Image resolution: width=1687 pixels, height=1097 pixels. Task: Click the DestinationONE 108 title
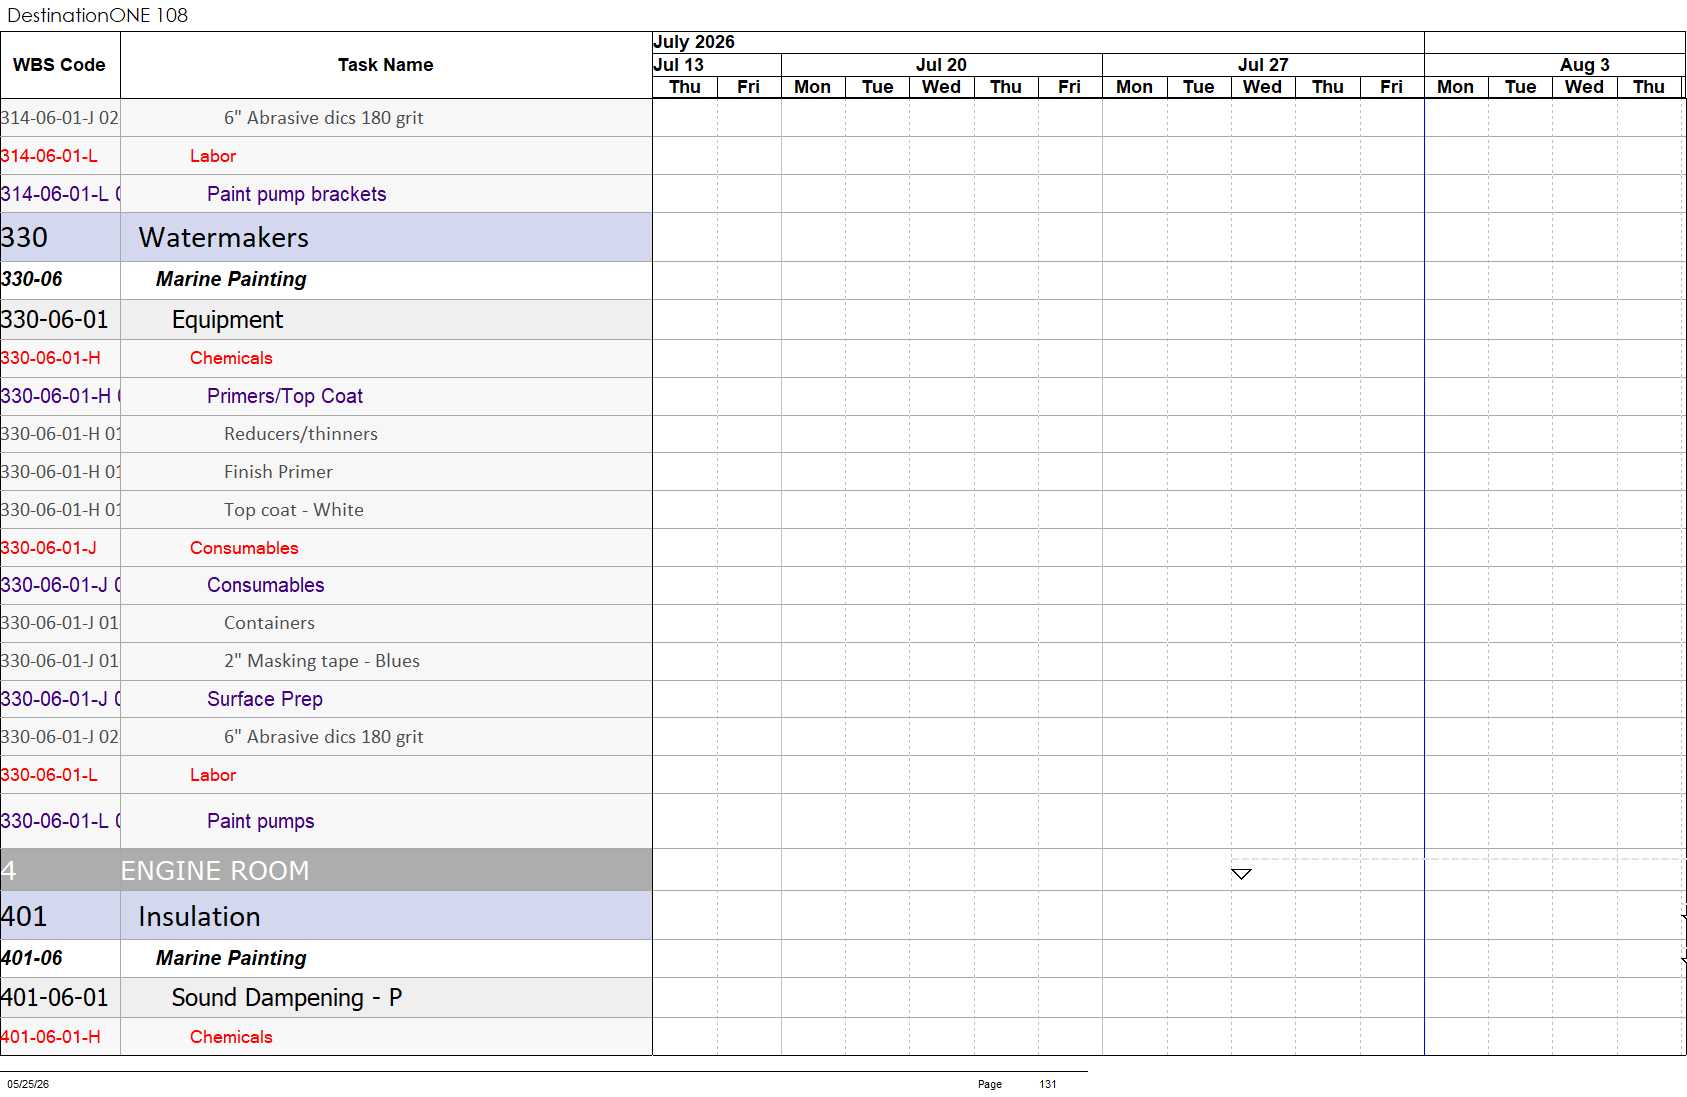click(x=97, y=15)
